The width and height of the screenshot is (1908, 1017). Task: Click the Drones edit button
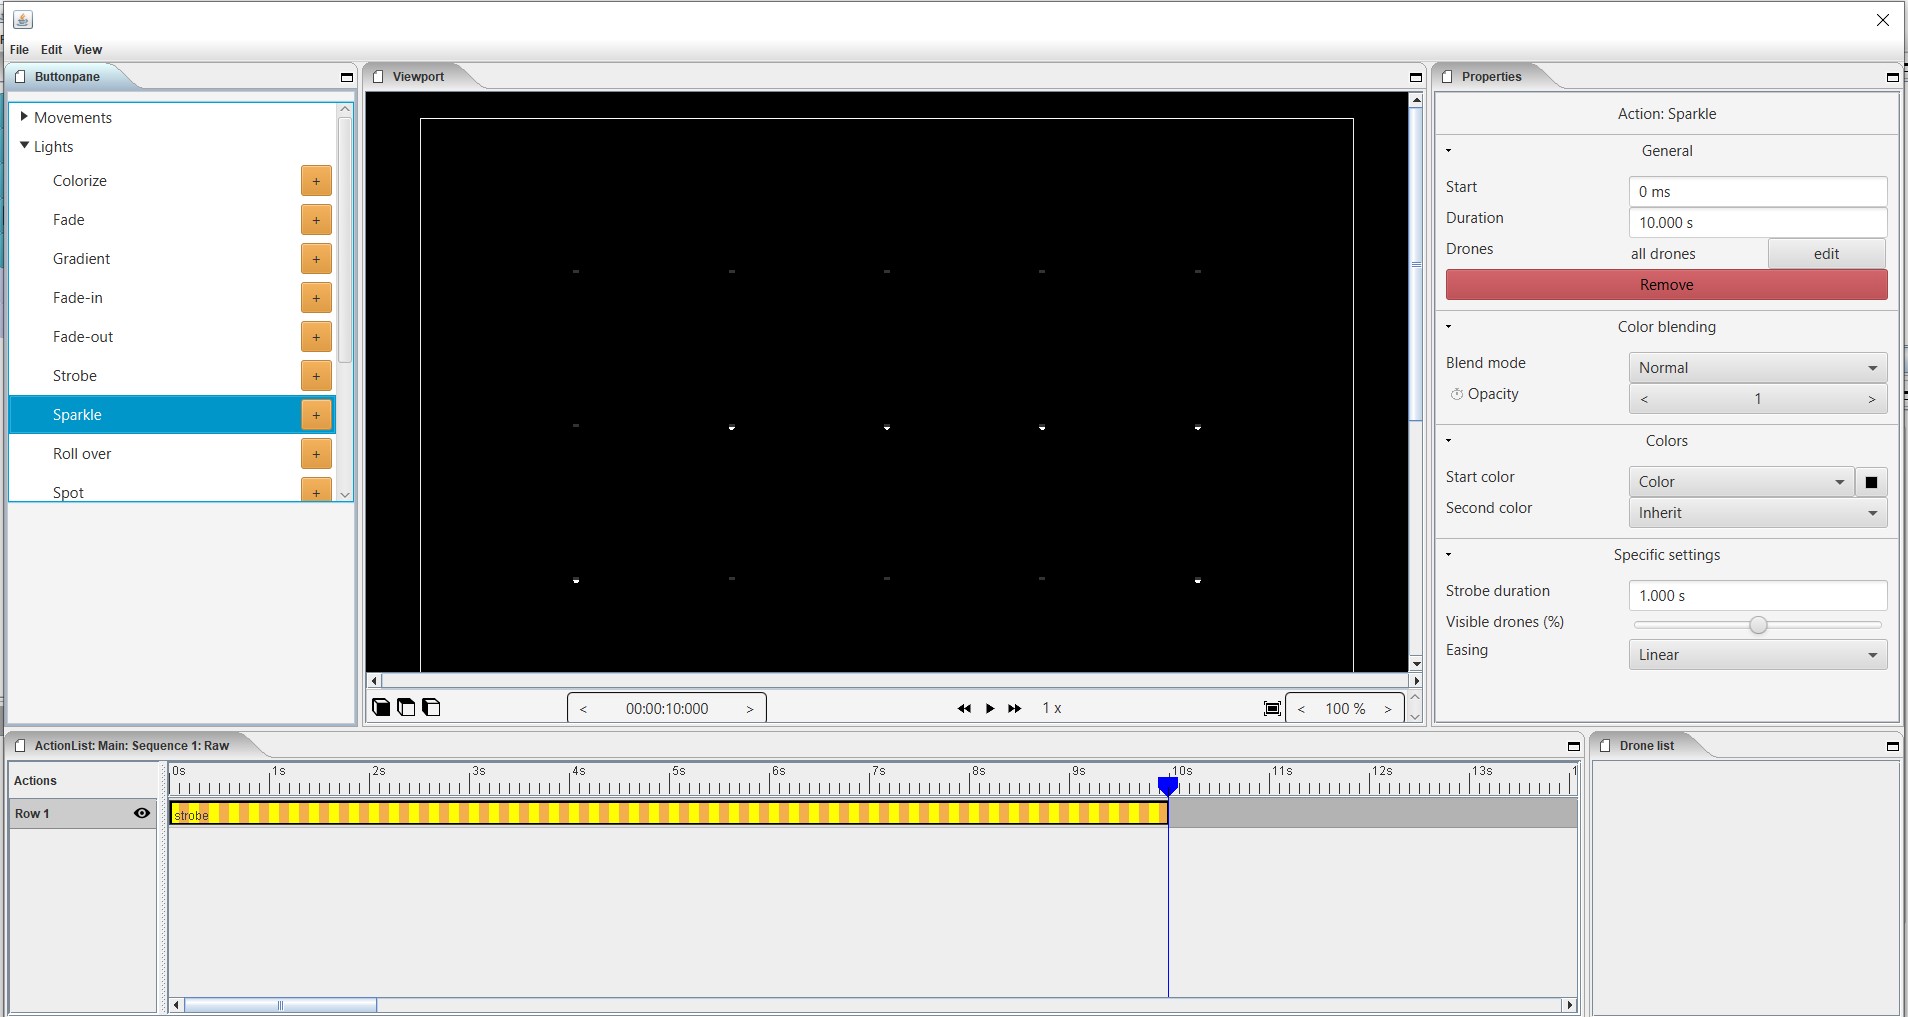(1826, 254)
